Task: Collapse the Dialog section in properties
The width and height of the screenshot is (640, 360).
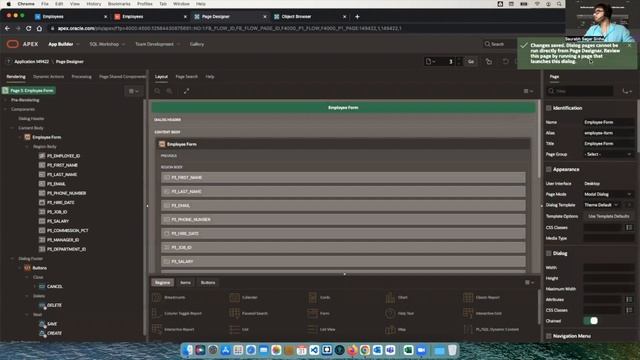Action: (x=549, y=253)
